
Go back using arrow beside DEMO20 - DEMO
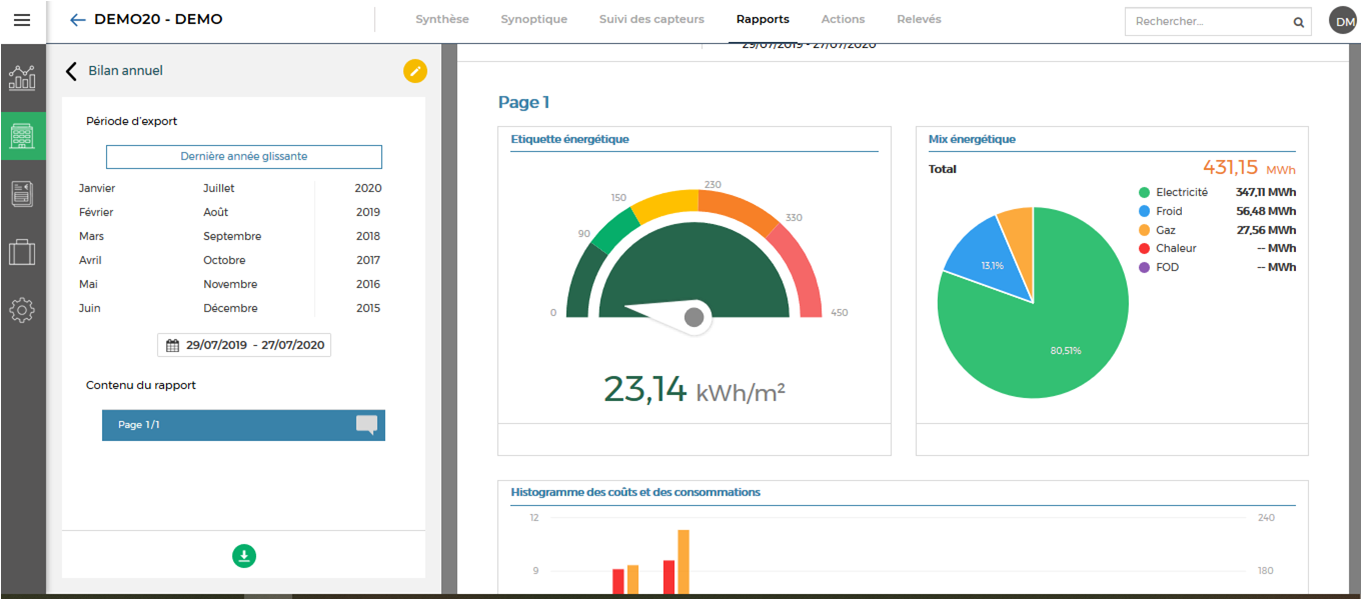[77, 20]
